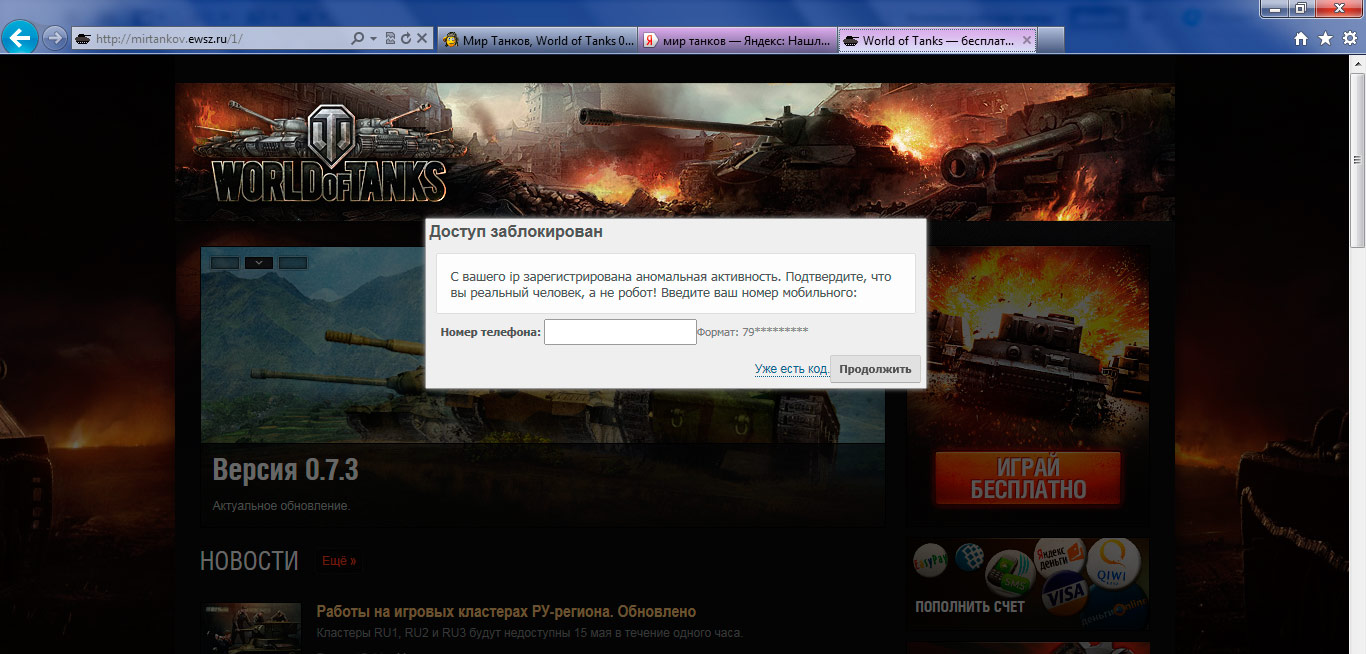1366x654 pixels.
Task: Open the blank new tab button
Action: (1050, 40)
